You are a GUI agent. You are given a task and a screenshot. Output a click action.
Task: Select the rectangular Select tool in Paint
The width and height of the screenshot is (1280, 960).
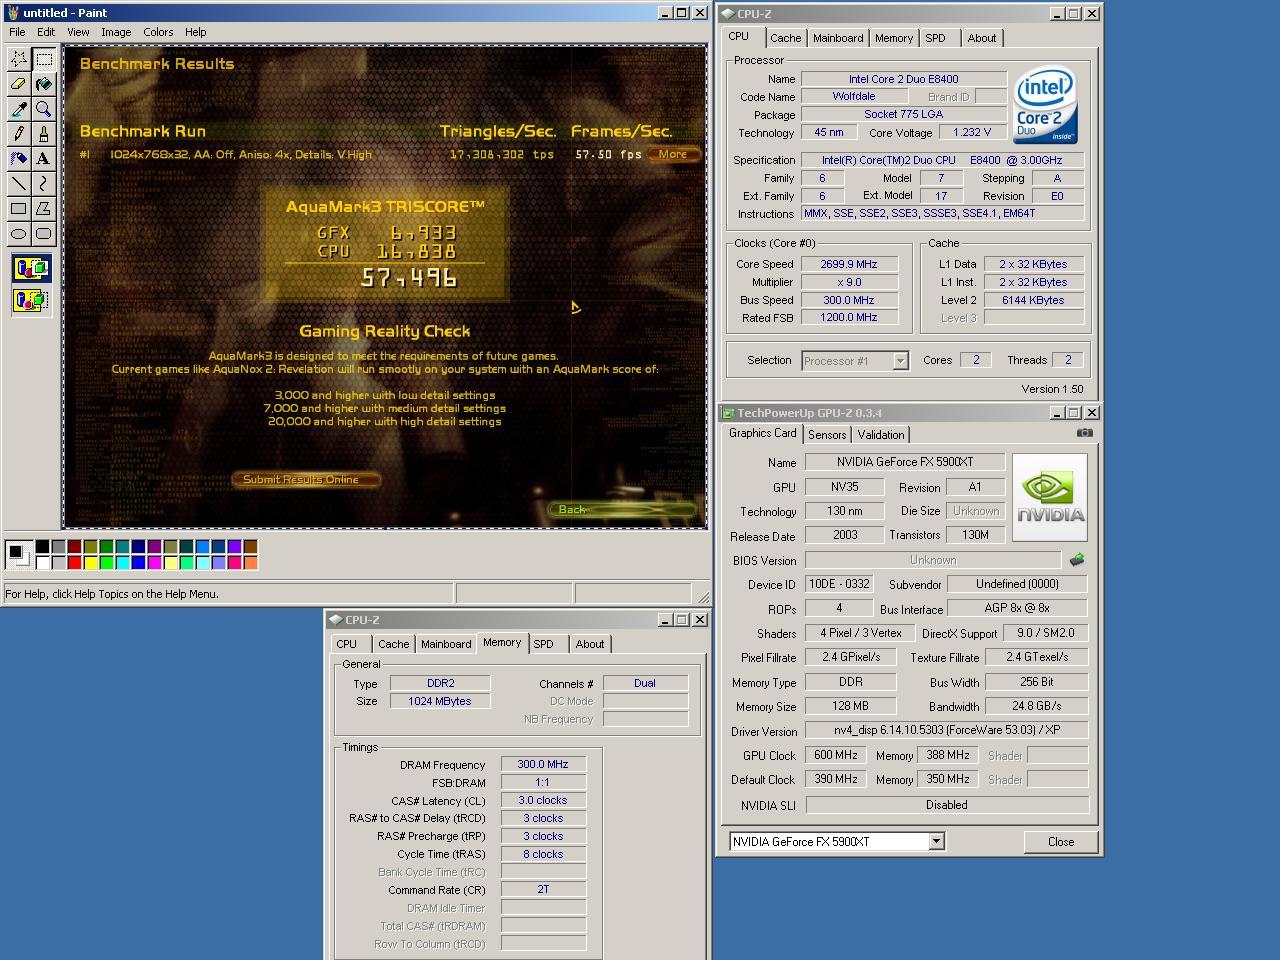[44, 59]
